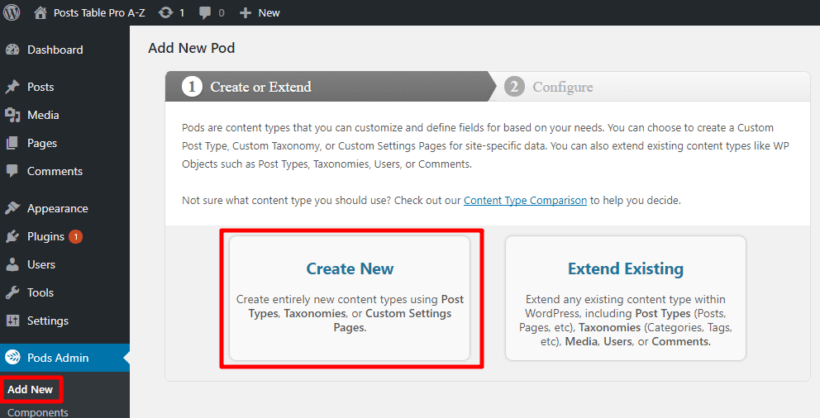This screenshot has height=418, width=820.
Task: Open the comments bubble icon in admin bar
Action: pos(205,13)
